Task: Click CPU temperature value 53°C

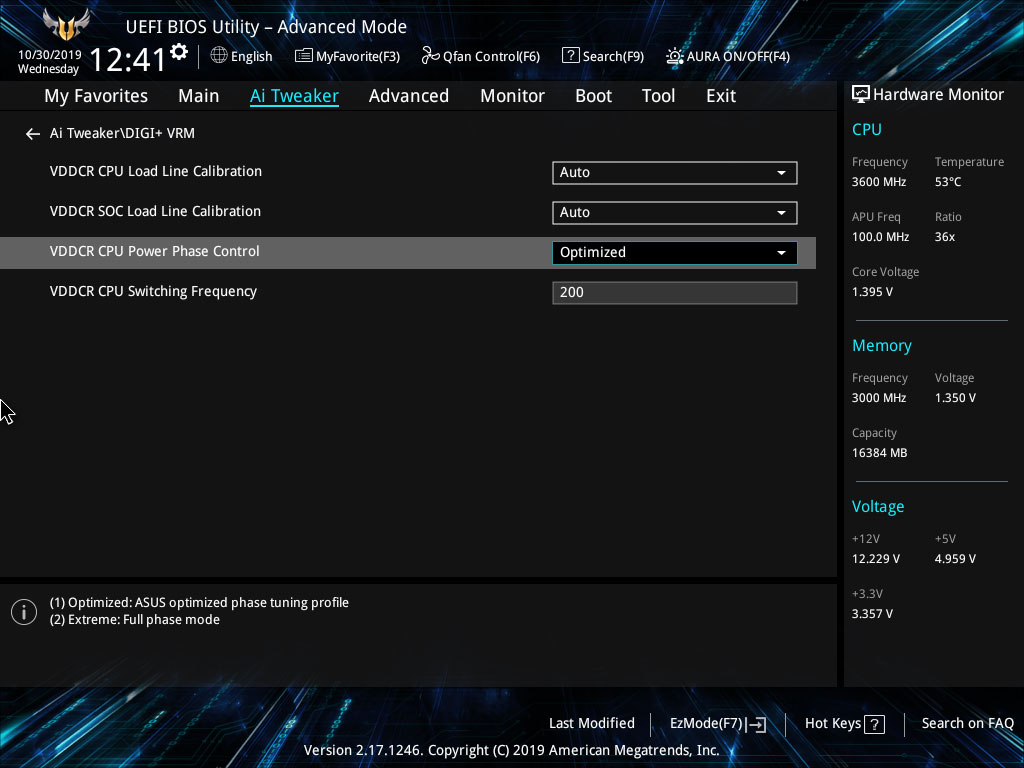Action: click(x=948, y=182)
